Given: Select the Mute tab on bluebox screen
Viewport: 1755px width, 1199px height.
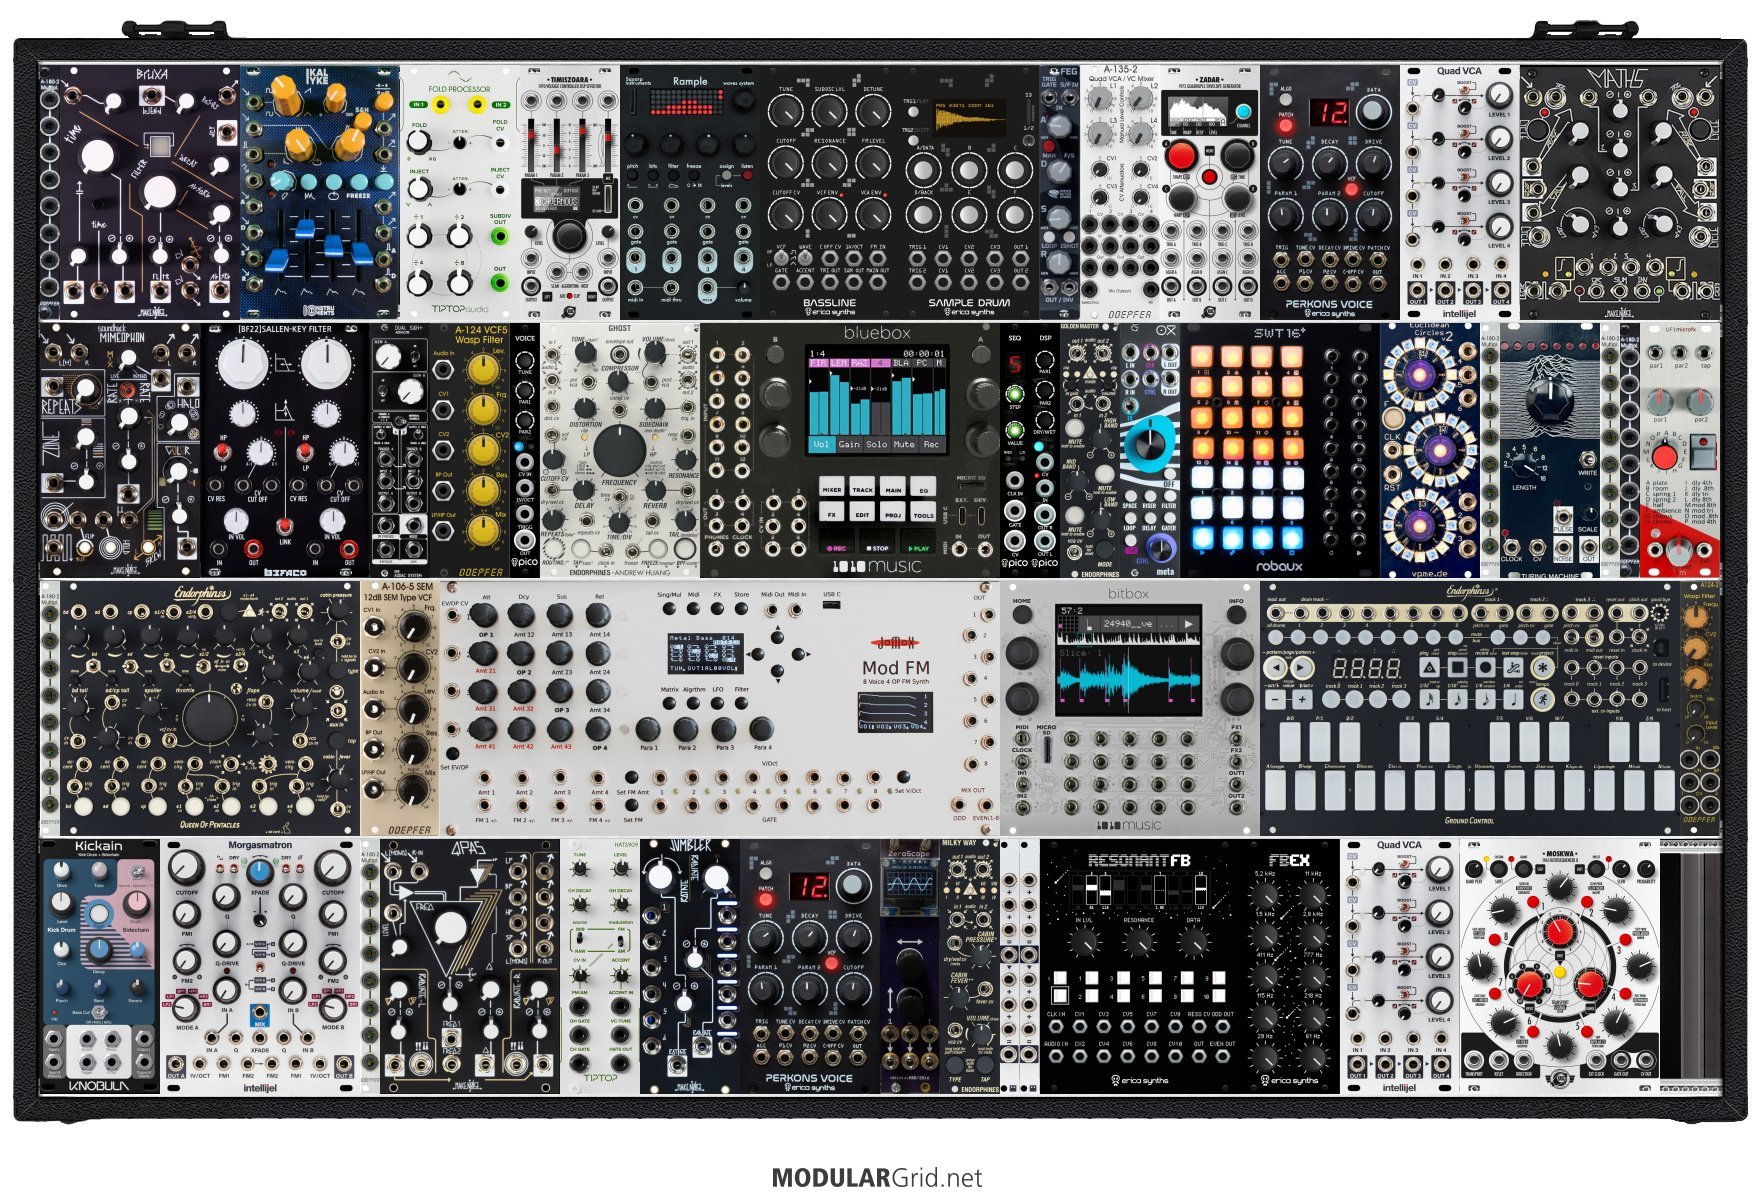Looking at the screenshot, I should click(x=904, y=444).
